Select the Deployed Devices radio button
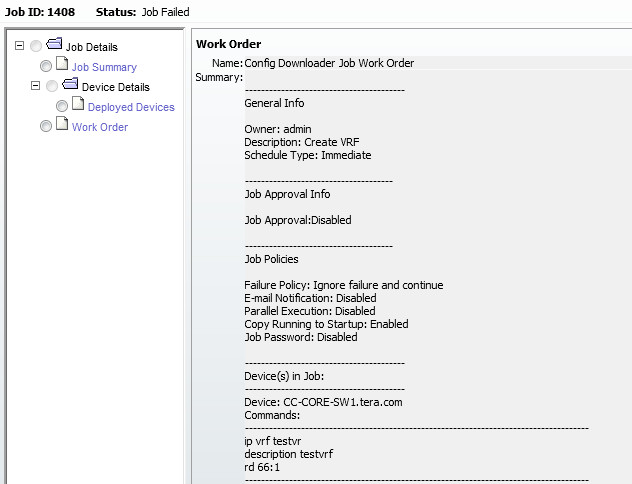Image resolution: width=632 pixels, height=484 pixels. pos(62,106)
